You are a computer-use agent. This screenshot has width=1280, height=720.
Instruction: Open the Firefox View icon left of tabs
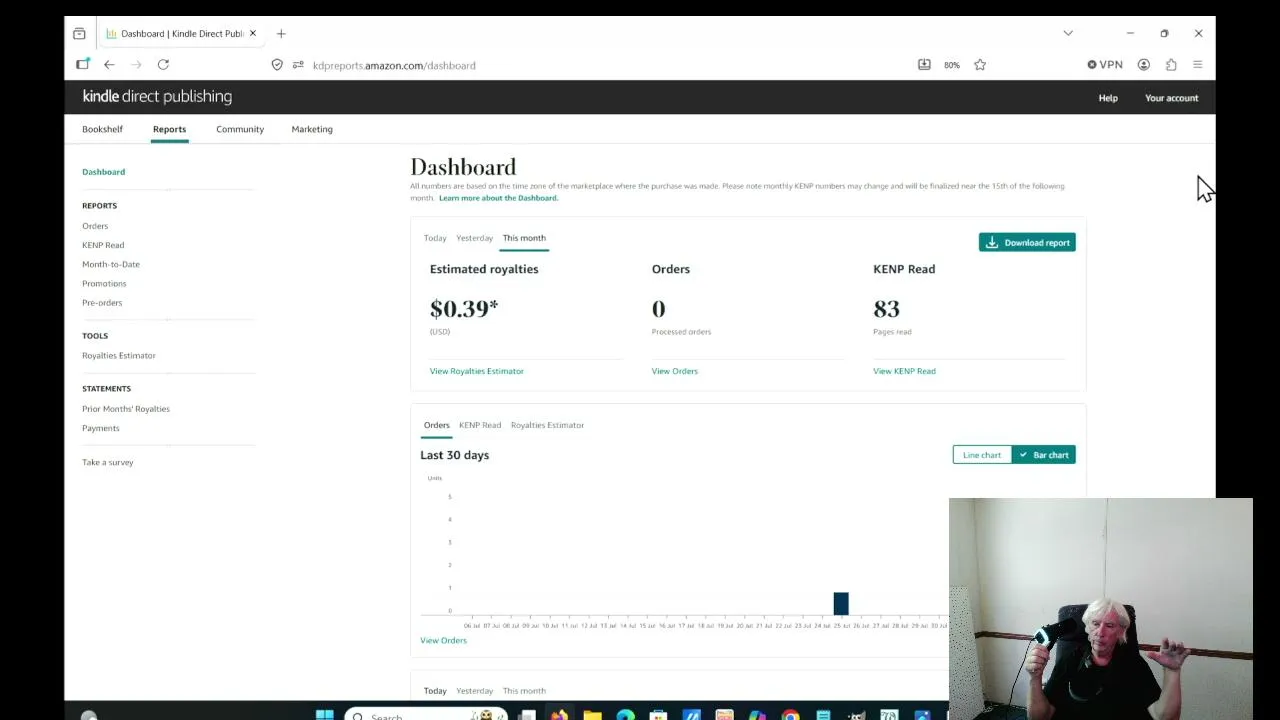[x=79, y=34]
